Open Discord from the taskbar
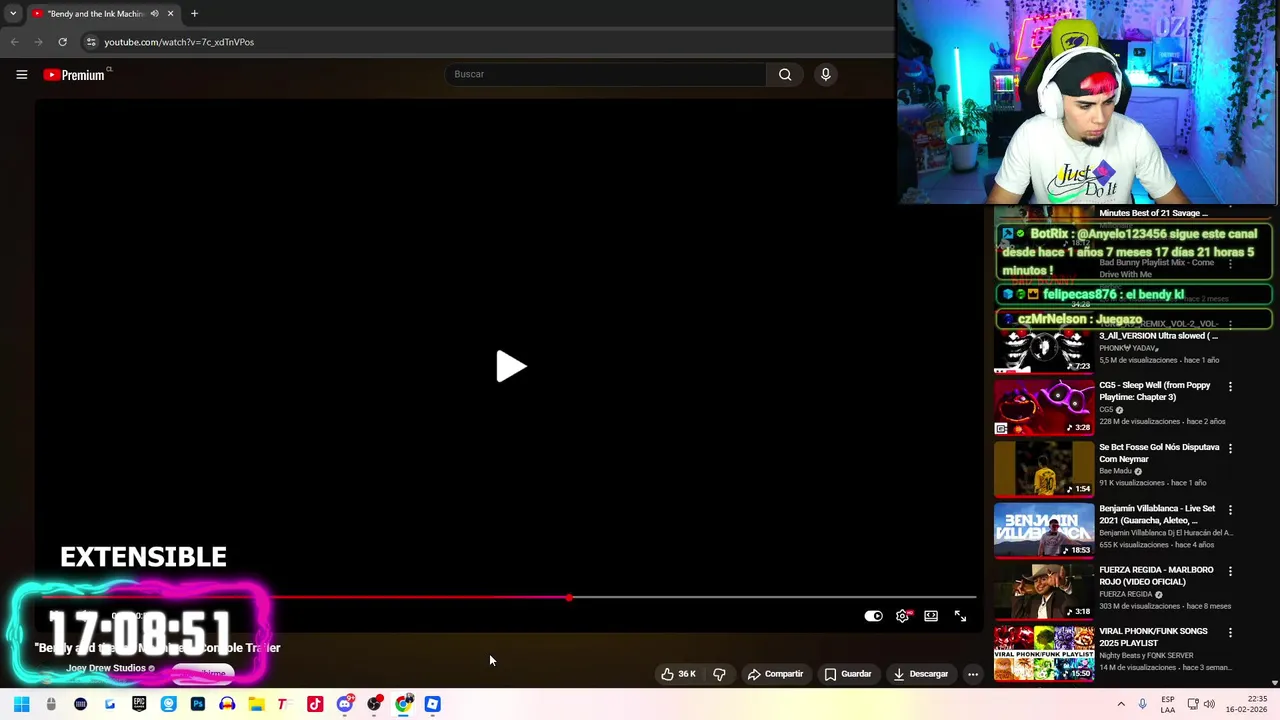The width and height of the screenshot is (1280, 720). coord(345,704)
